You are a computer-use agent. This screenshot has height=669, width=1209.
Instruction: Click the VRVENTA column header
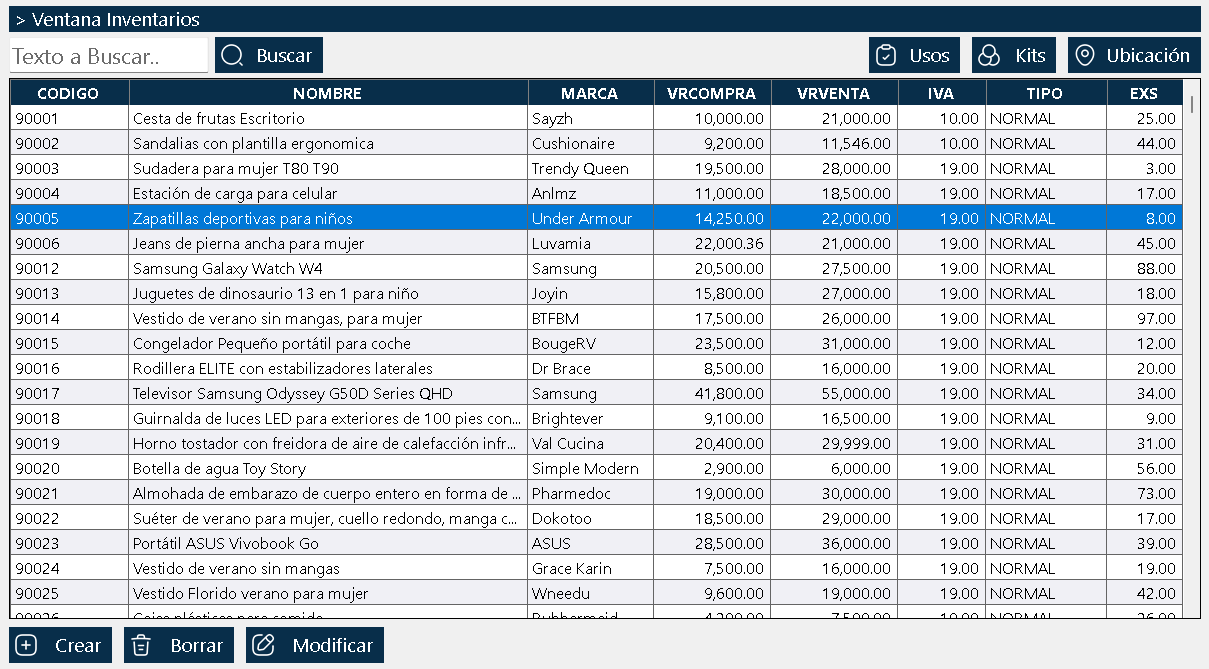[x=834, y=93]
